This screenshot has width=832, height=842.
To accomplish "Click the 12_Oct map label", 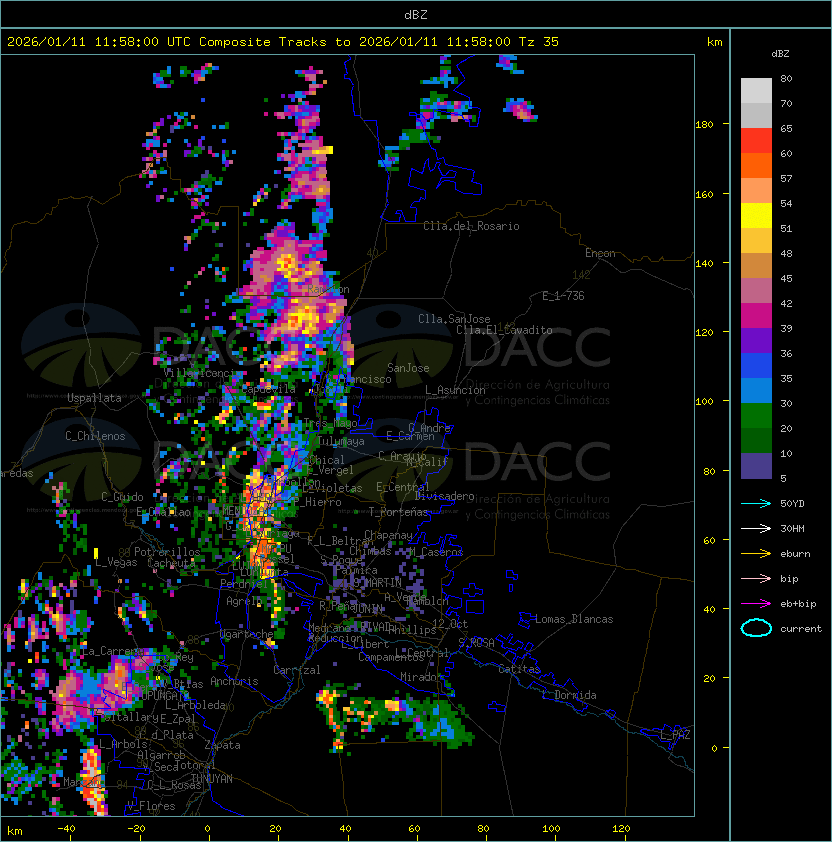I will [450, 624].
